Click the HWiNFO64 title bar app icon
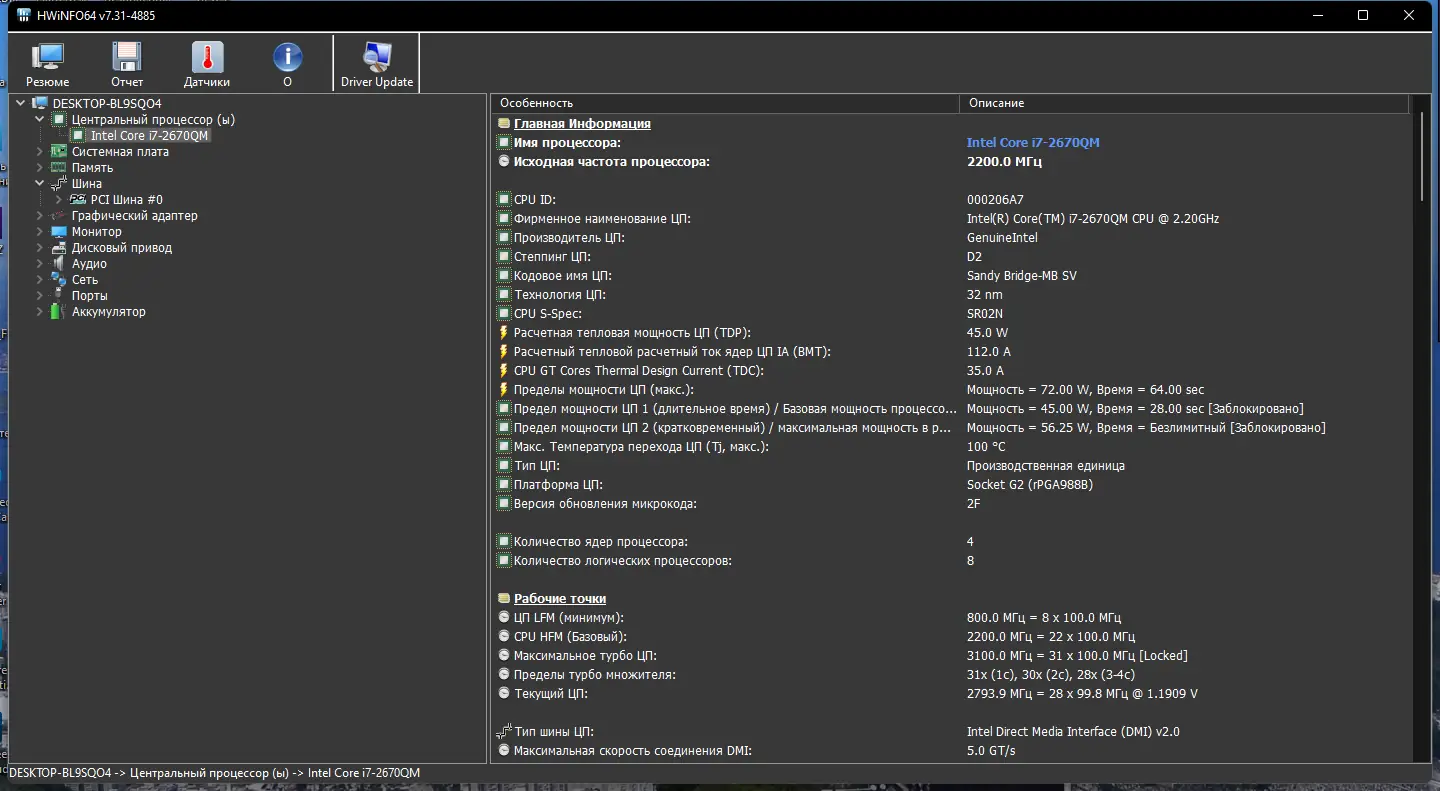Image resolution: width=1440 pixels, height=791 pixels. coord(24,15)
